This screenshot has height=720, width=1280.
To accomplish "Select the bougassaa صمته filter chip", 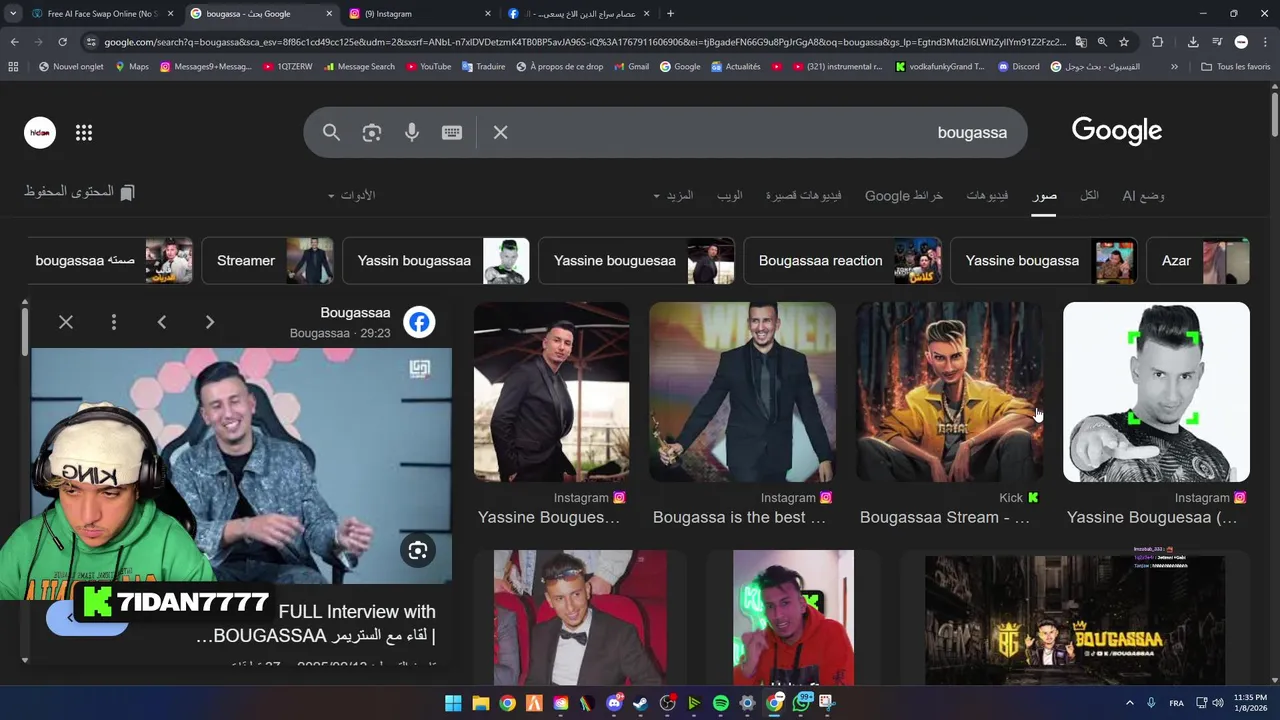I will point(110,260).
